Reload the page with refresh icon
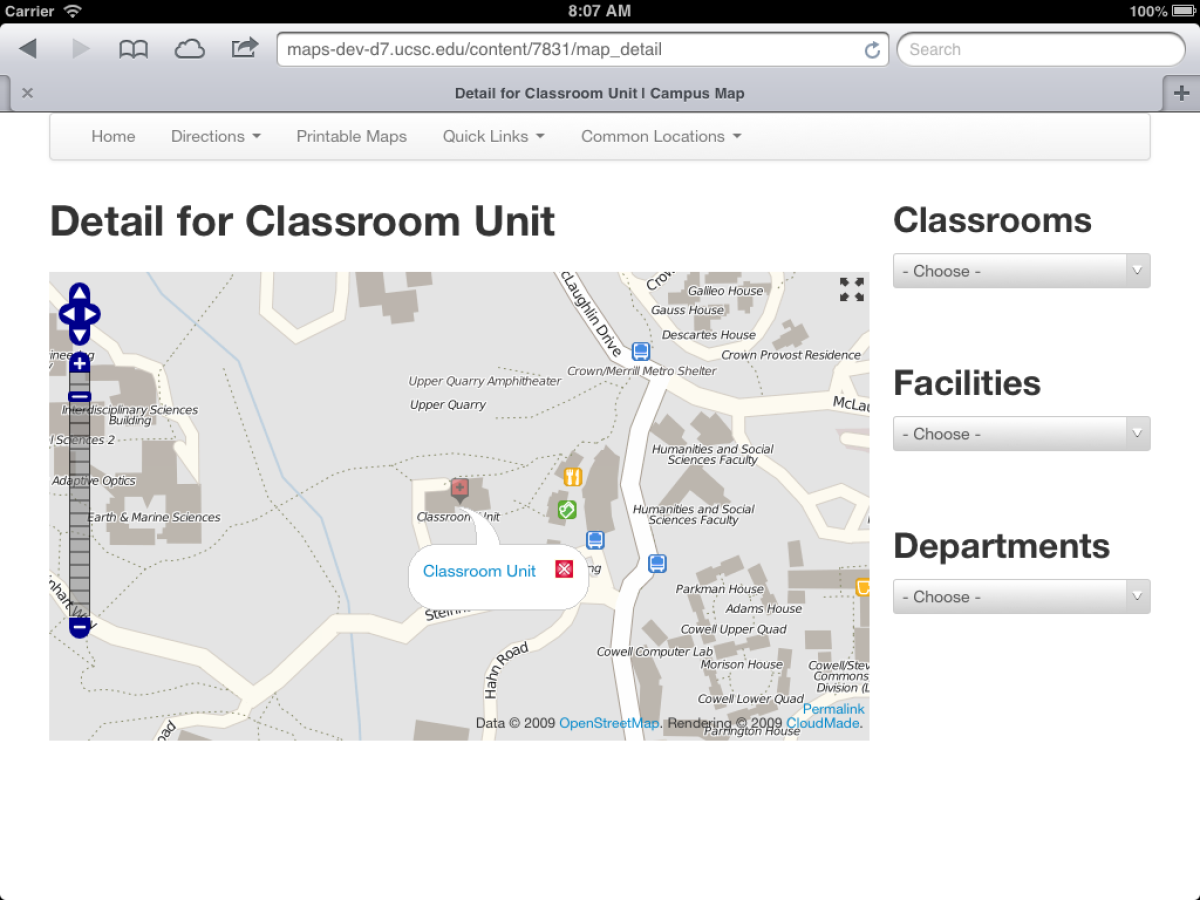Viewport: 1200px width, 900px height. (x=872, y=50)
